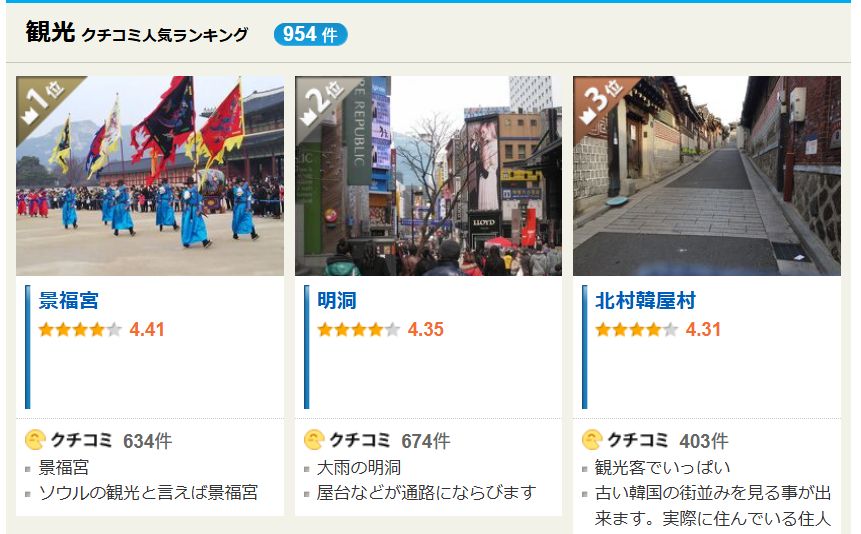Click the クチコミ face icon beside 674件
861x534 pixels.
(x=314, y=440)
